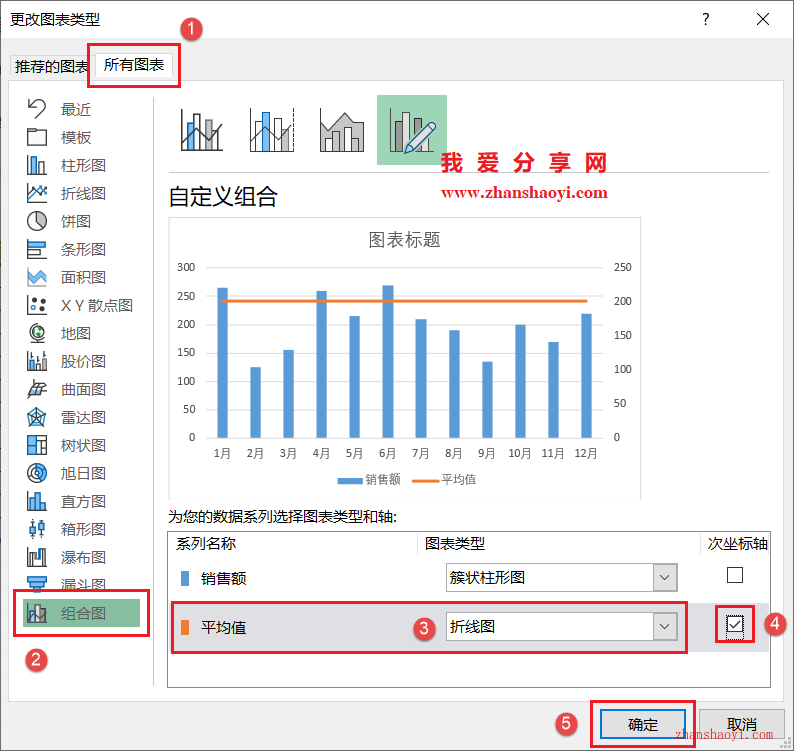794x751 pixels.
Task: Choose the Column chart (柱形图) icon
Action: (x=36, y=165)
